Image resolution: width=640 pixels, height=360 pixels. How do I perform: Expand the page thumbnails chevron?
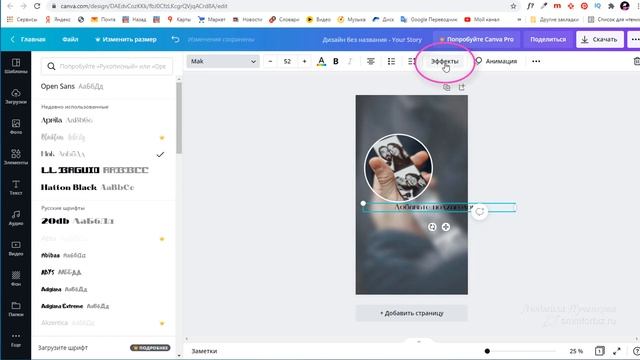pyautogui.click(x=418, y=341)
